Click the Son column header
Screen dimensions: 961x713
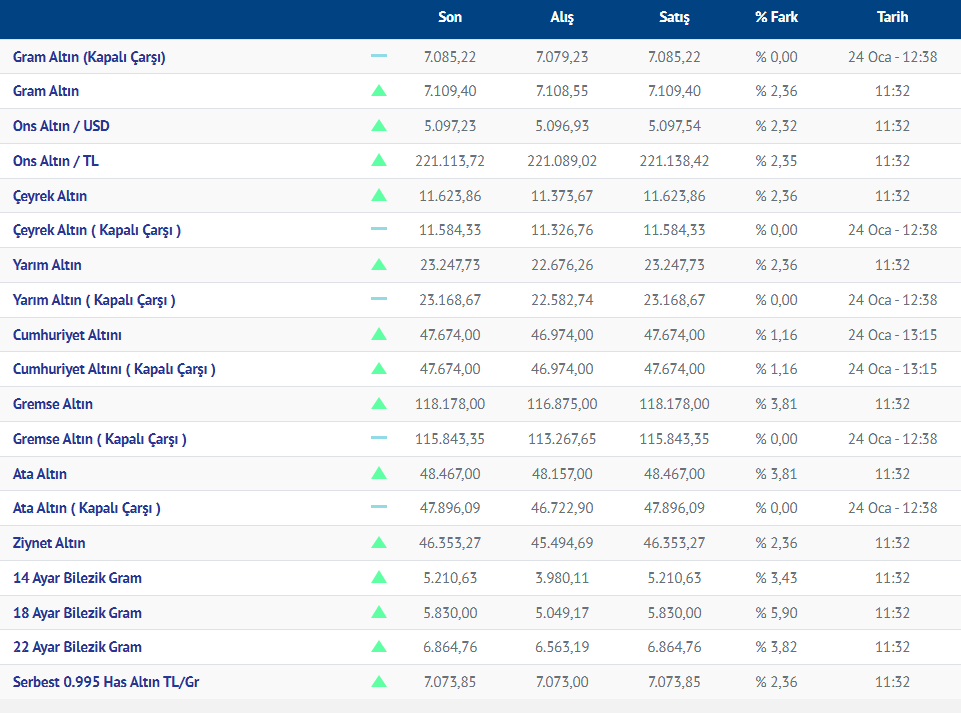450,17
